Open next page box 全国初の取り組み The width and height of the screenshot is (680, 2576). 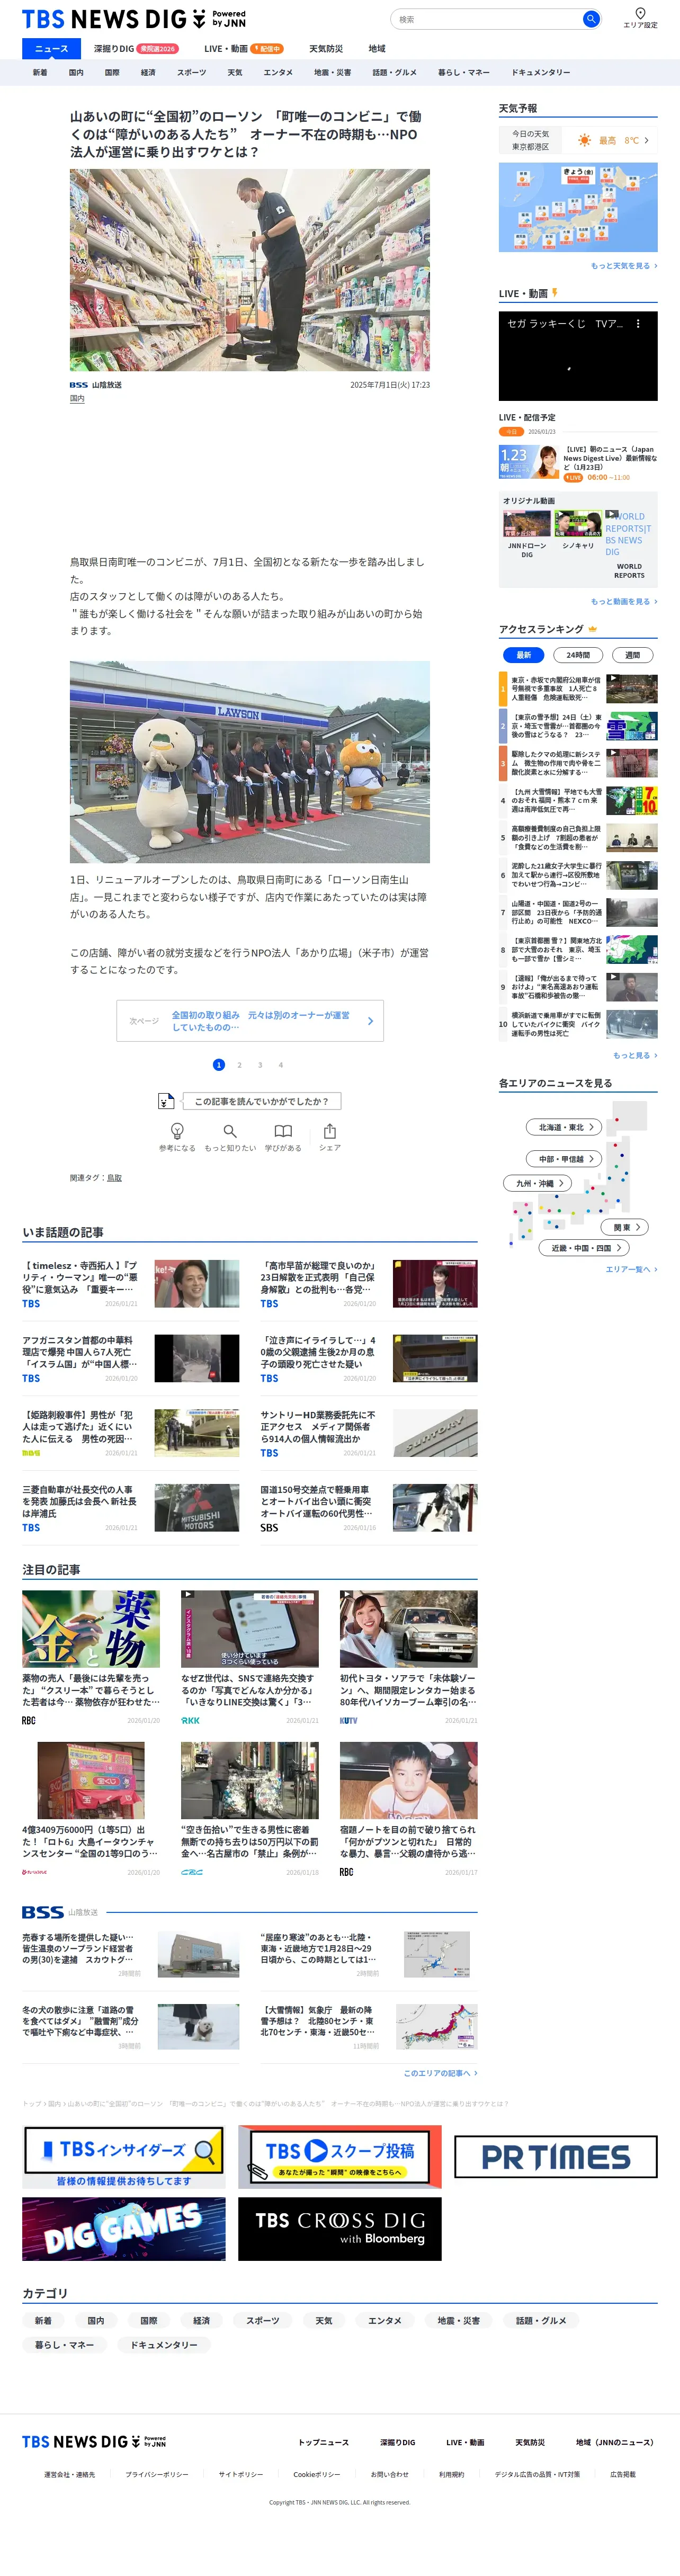250,1021
